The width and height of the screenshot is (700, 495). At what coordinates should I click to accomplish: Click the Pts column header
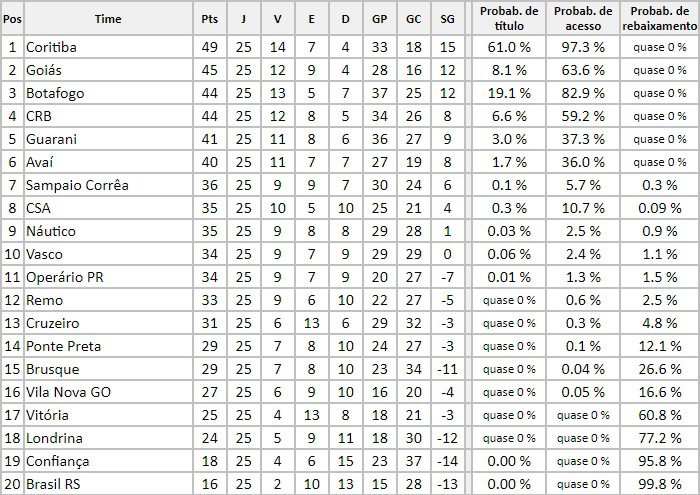(209, 19)
